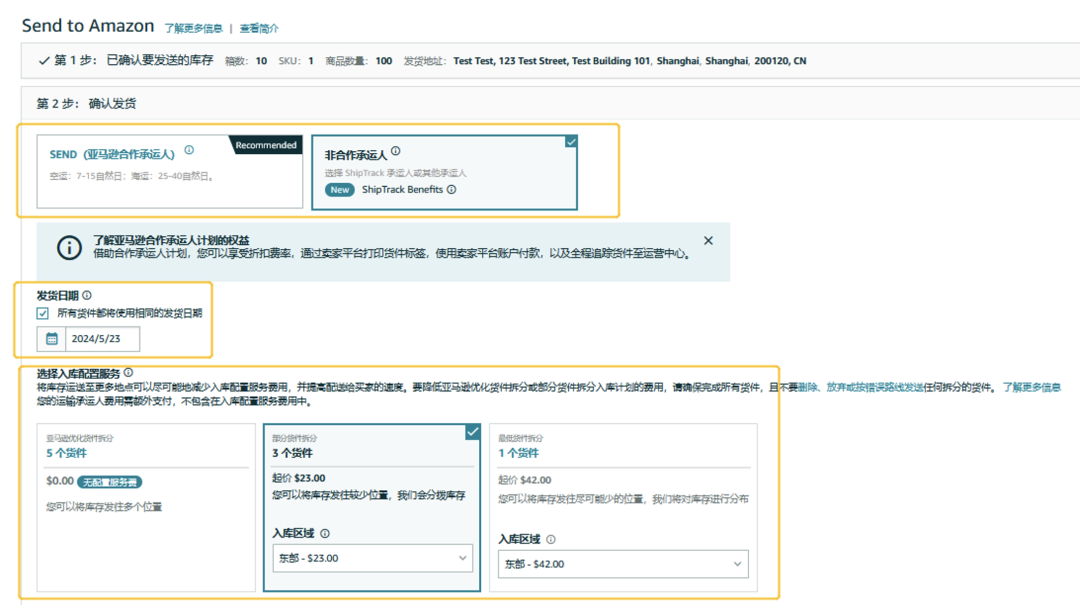Click 了解更多信息 link beside Send to Amazon

pos(193,29)
